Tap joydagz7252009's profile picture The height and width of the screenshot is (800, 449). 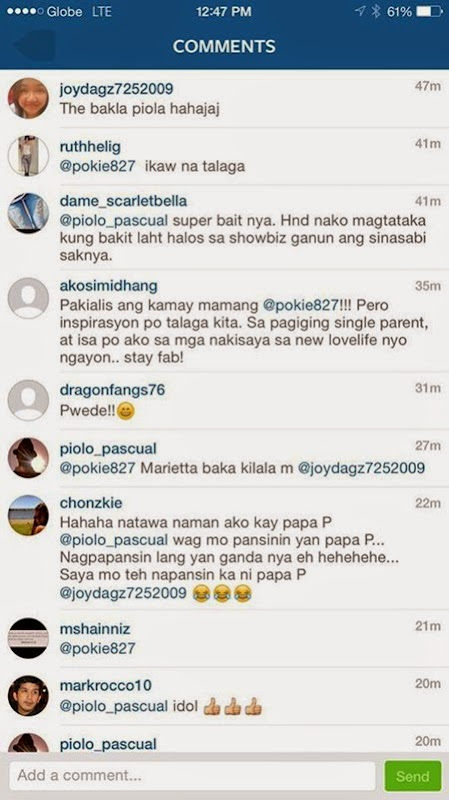(x=28, y=98)
